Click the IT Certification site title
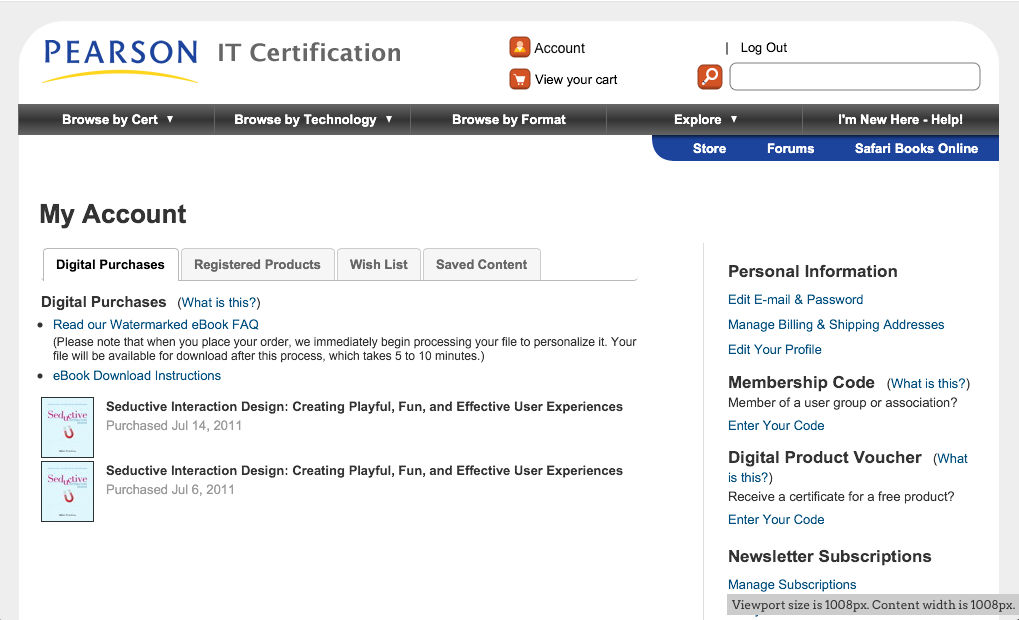Image resolution: width=1019 pixels, height=620 pixels. pos(309,53)
